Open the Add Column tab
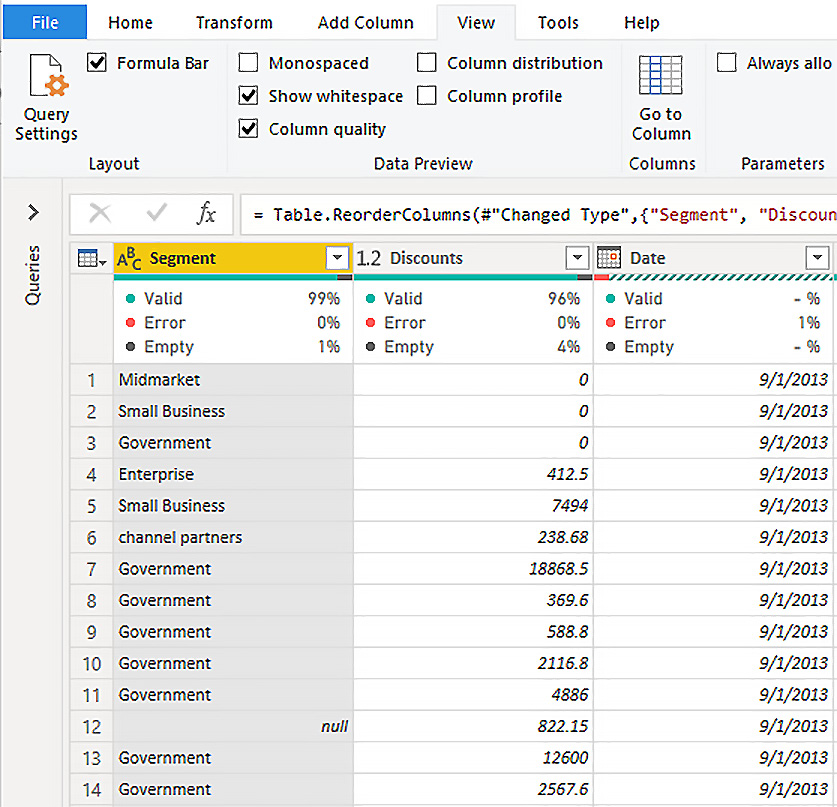The image size is (837, 807). pyautogui.click(x=365, y=22)
